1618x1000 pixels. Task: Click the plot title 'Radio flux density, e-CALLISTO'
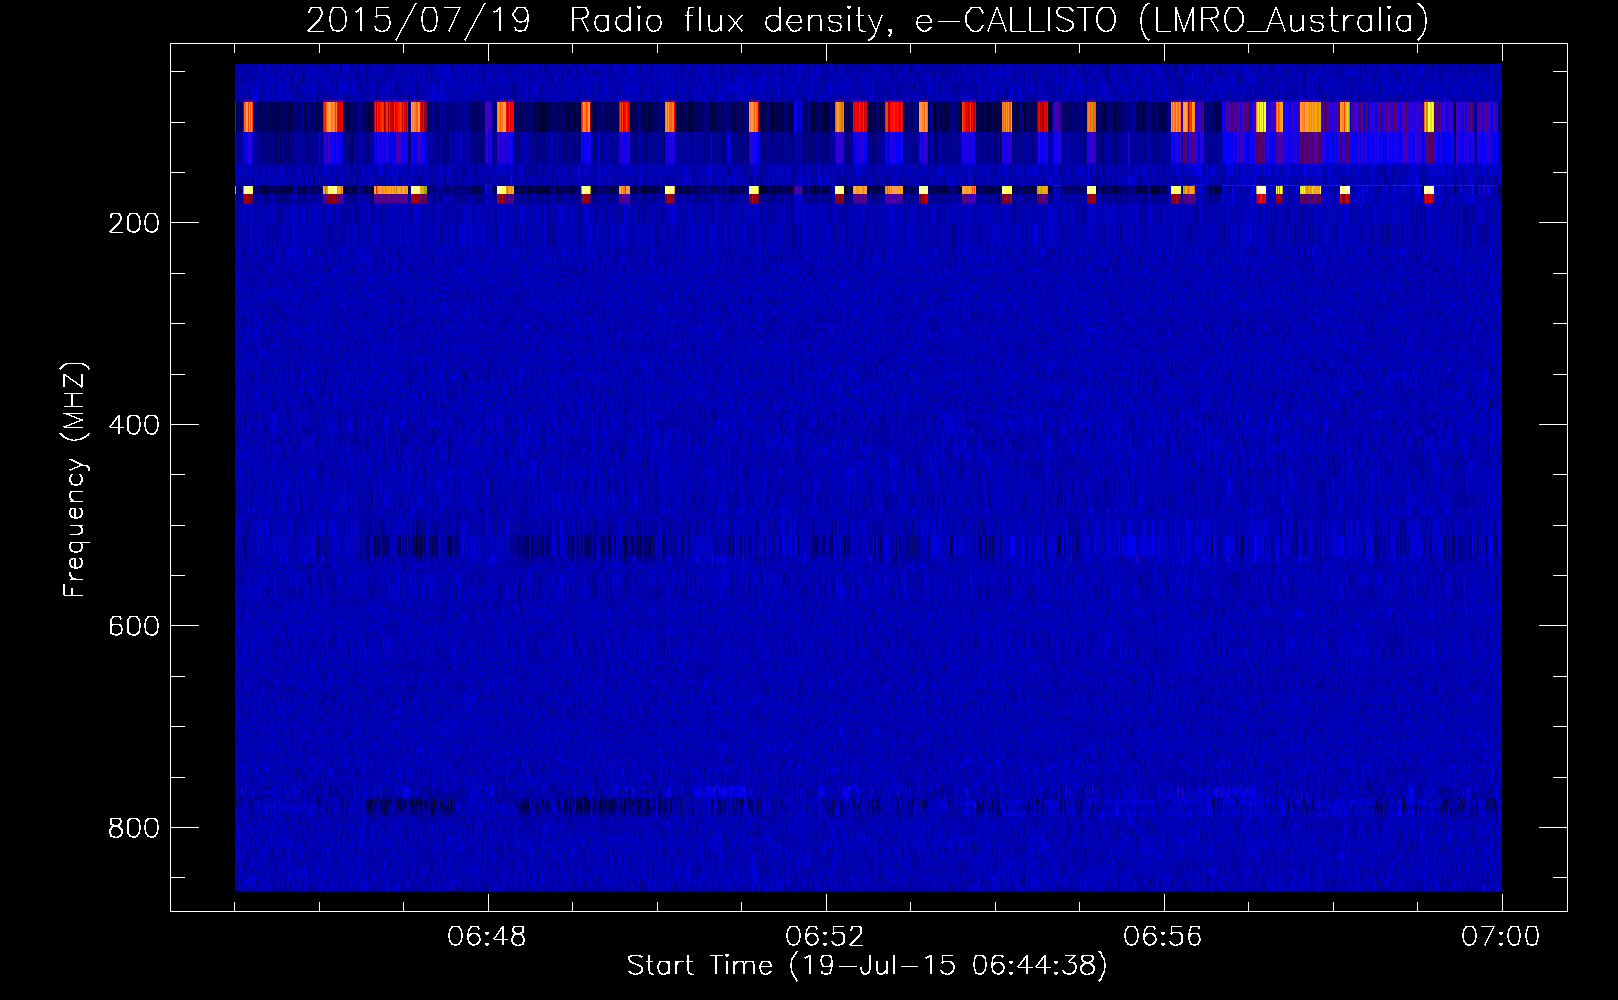coord(843,21)
